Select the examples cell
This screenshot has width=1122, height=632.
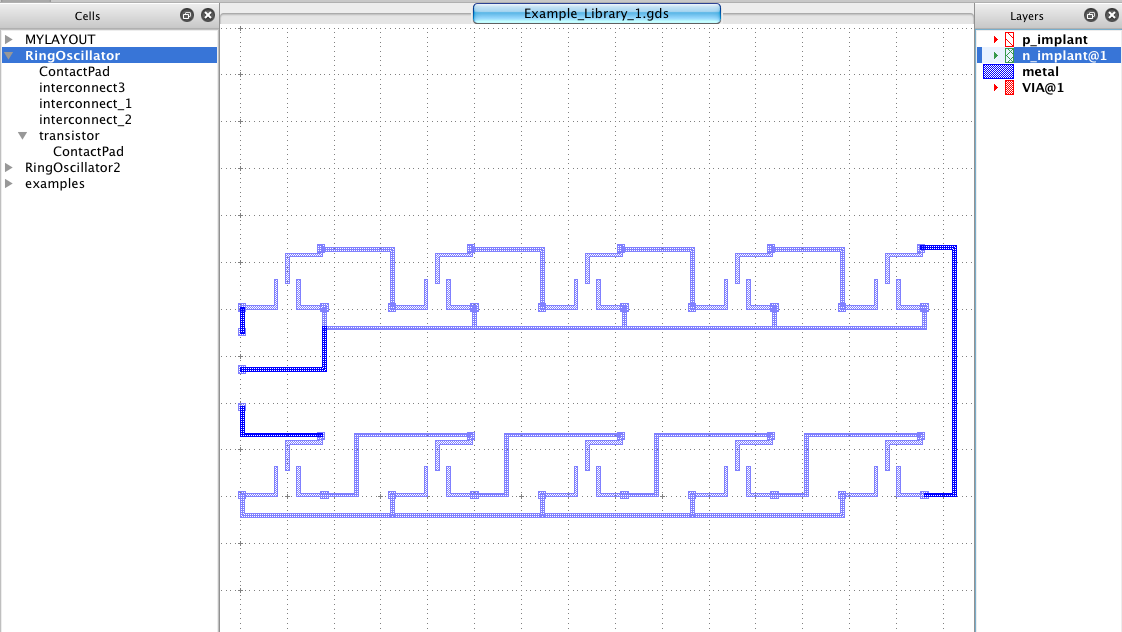pos(54,183)
